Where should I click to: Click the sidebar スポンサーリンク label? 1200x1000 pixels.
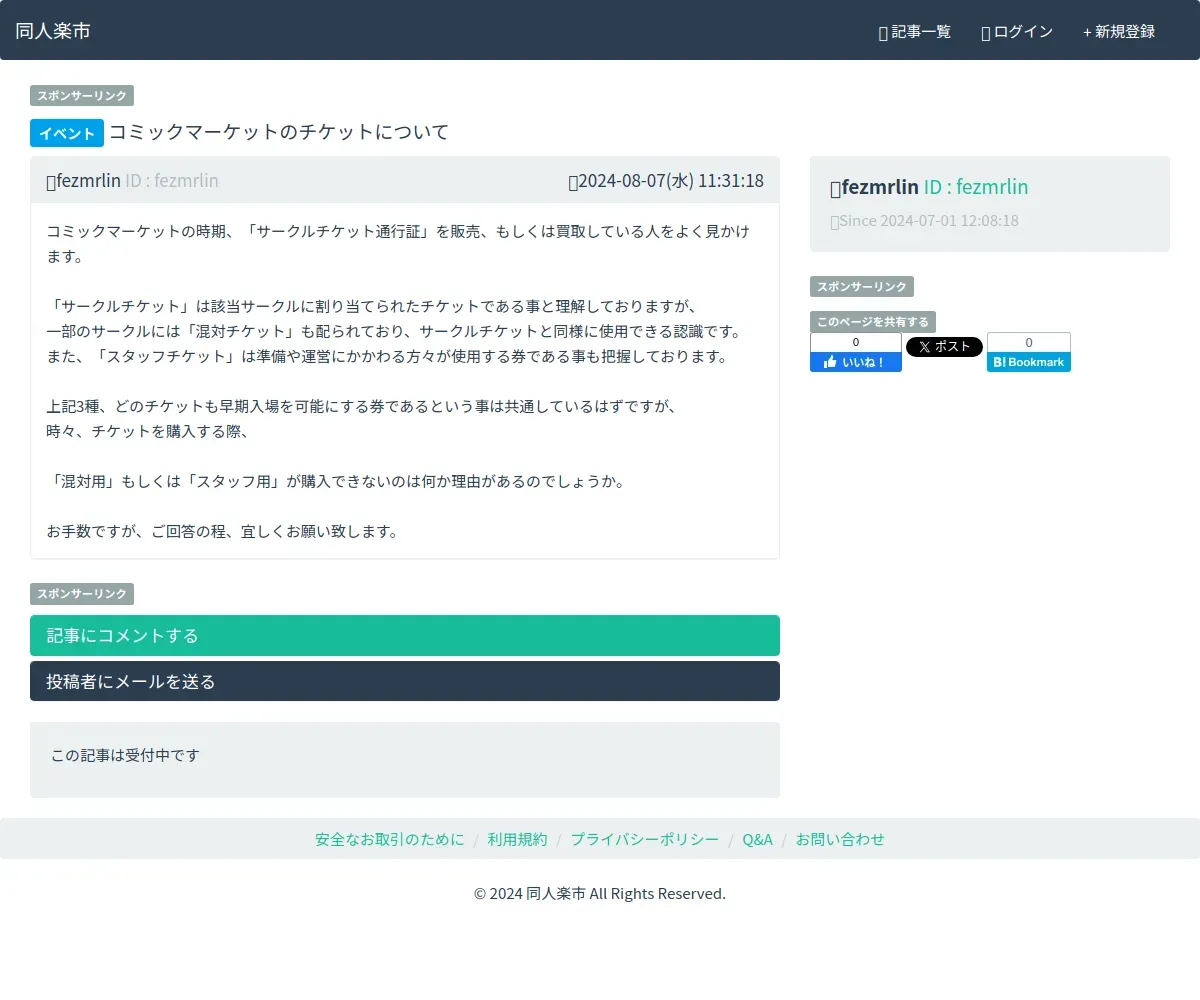coord(862,287)
